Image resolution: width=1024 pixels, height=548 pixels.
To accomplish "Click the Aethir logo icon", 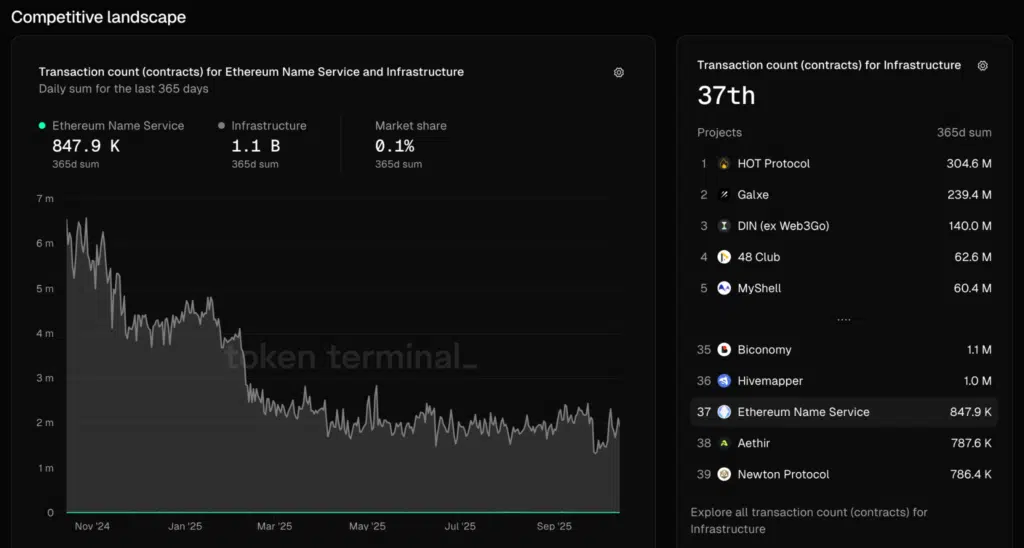I will click(724, 443).
